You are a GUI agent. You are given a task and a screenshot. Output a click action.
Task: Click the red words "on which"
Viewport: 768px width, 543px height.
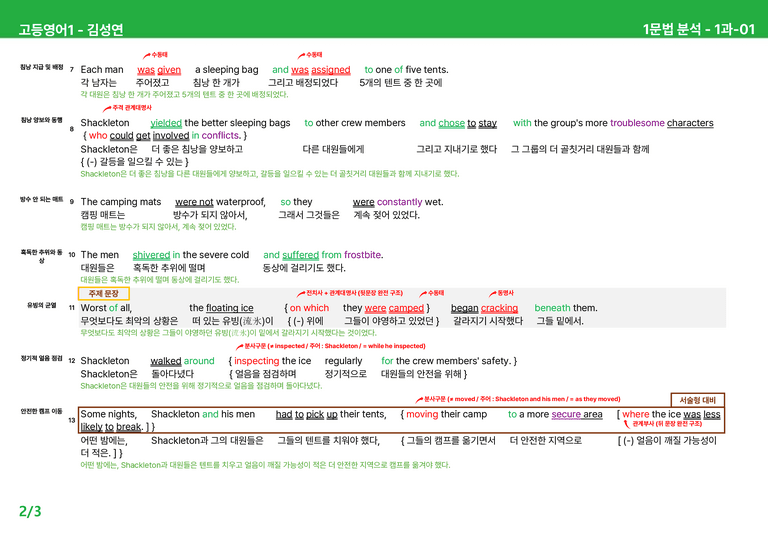tap(309, 308)
